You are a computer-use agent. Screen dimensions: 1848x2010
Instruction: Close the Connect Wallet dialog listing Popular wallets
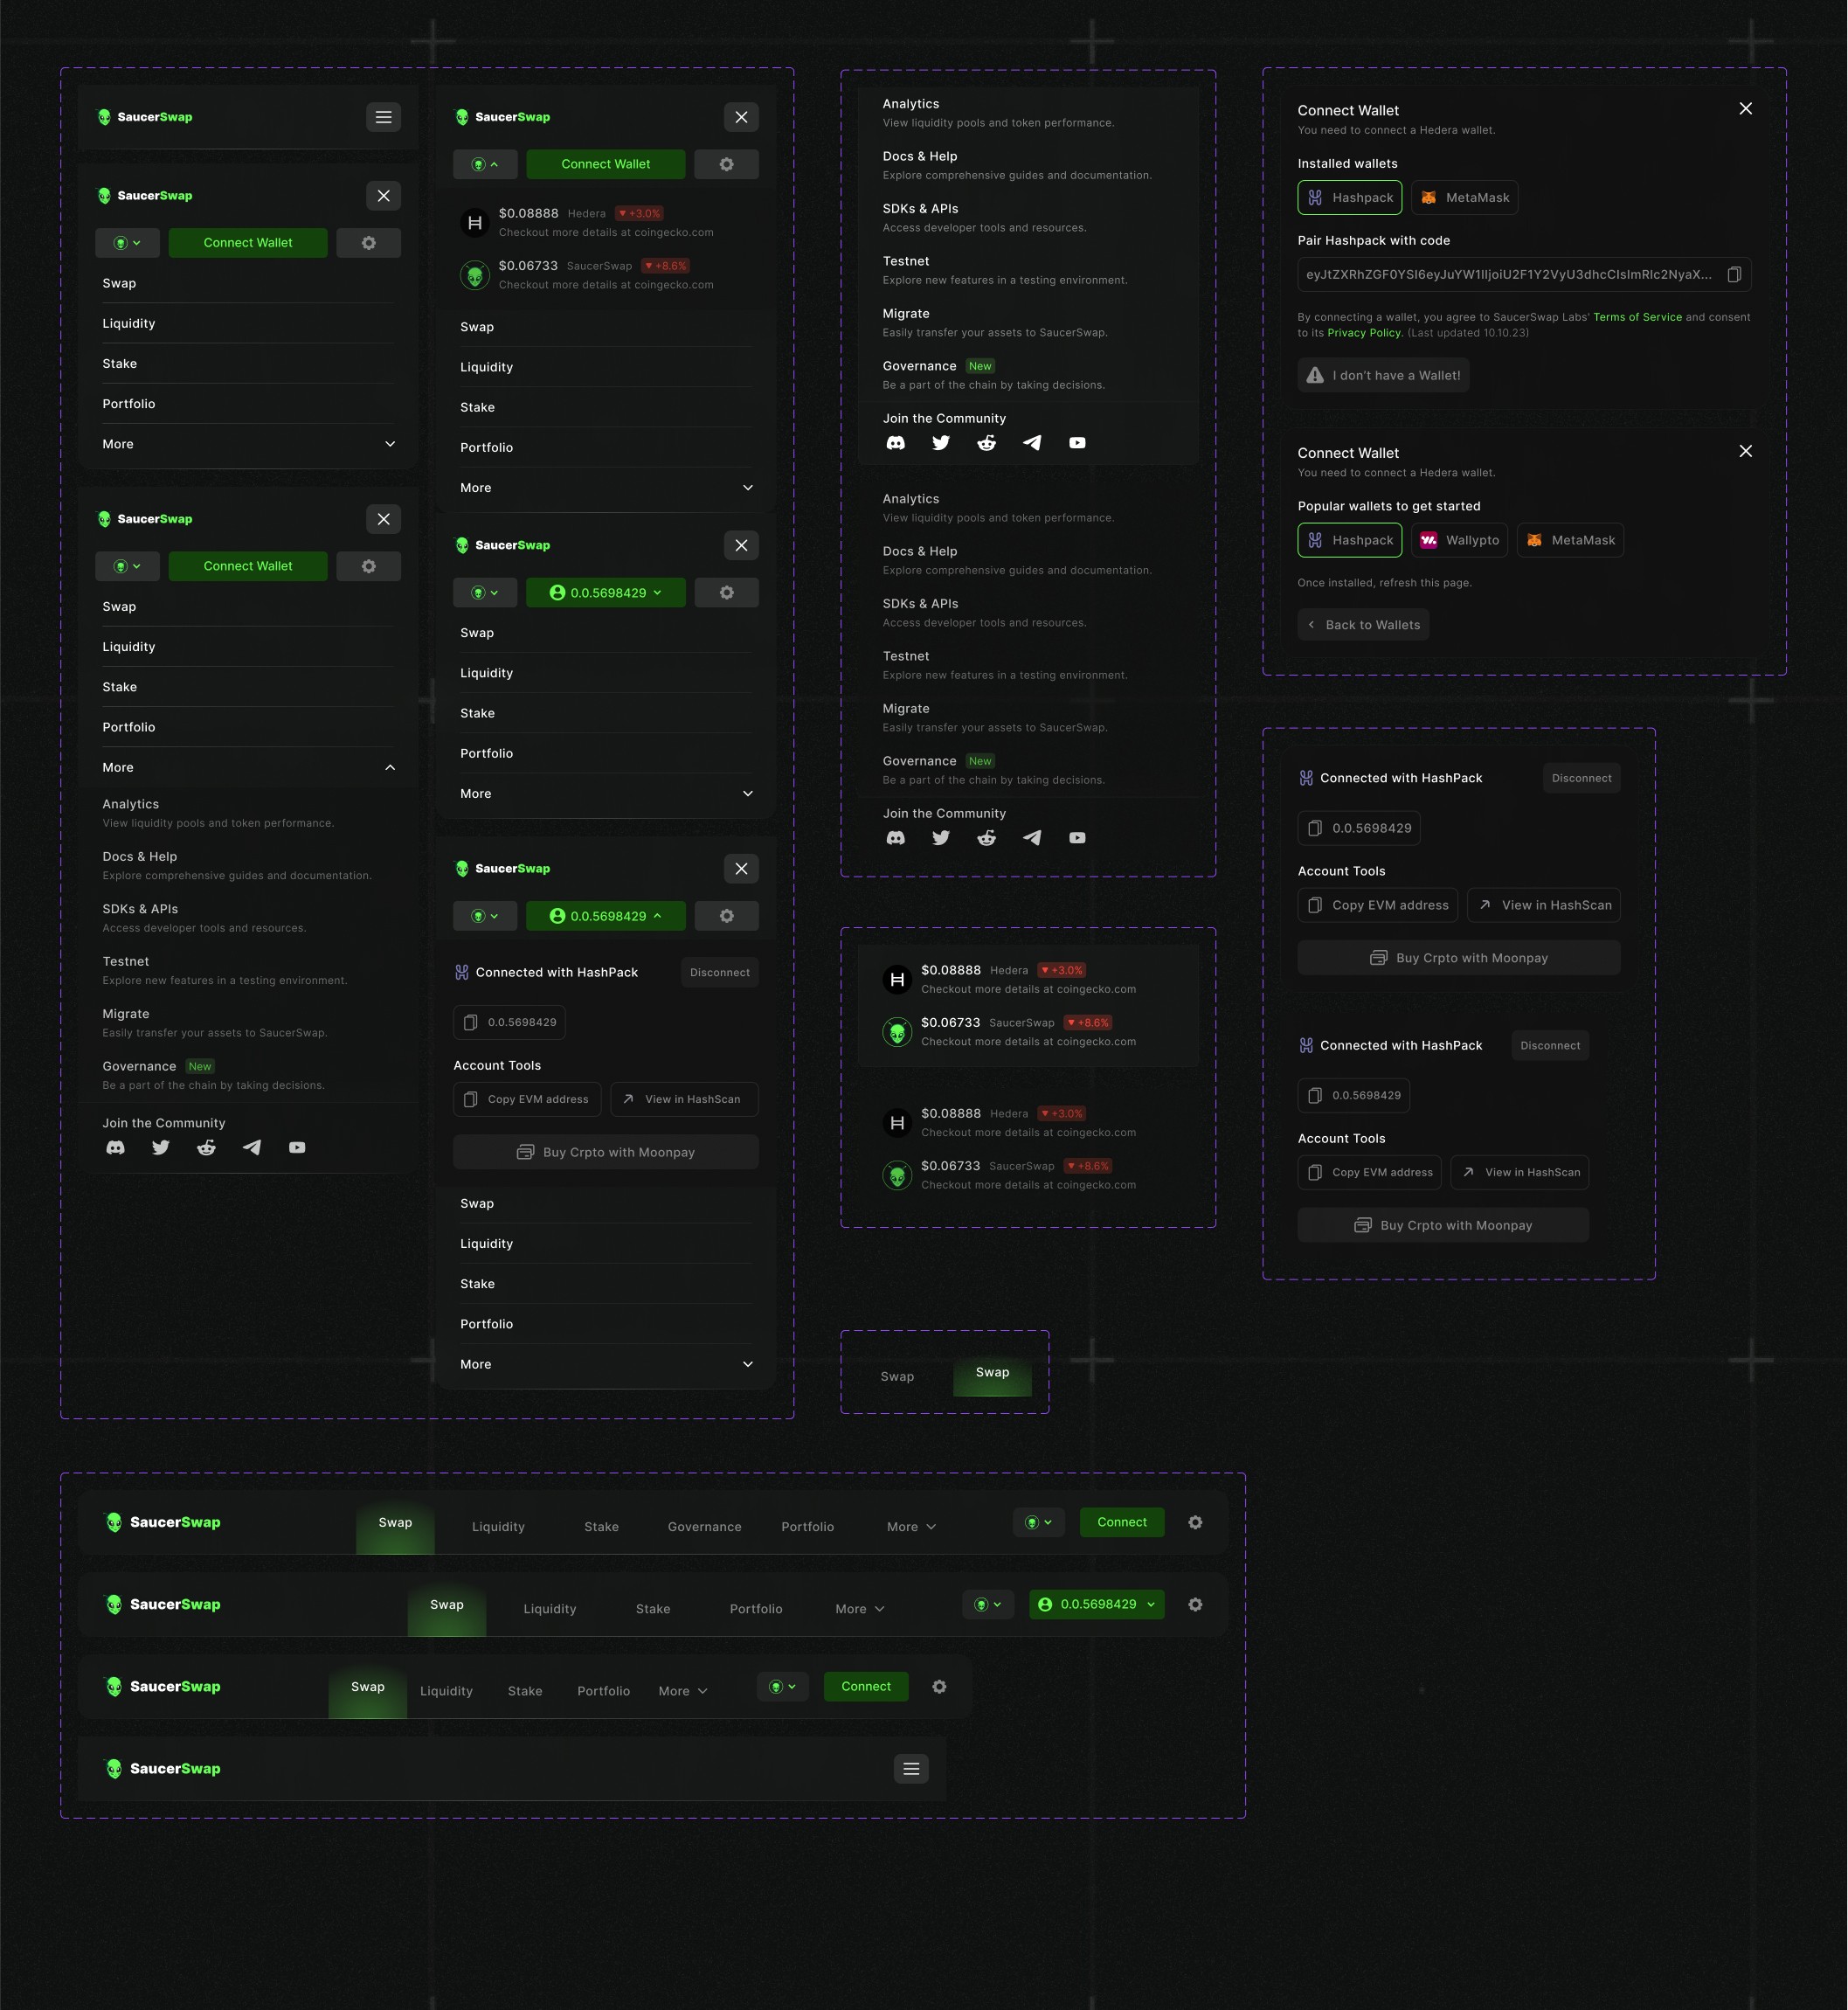point(1745,452)
